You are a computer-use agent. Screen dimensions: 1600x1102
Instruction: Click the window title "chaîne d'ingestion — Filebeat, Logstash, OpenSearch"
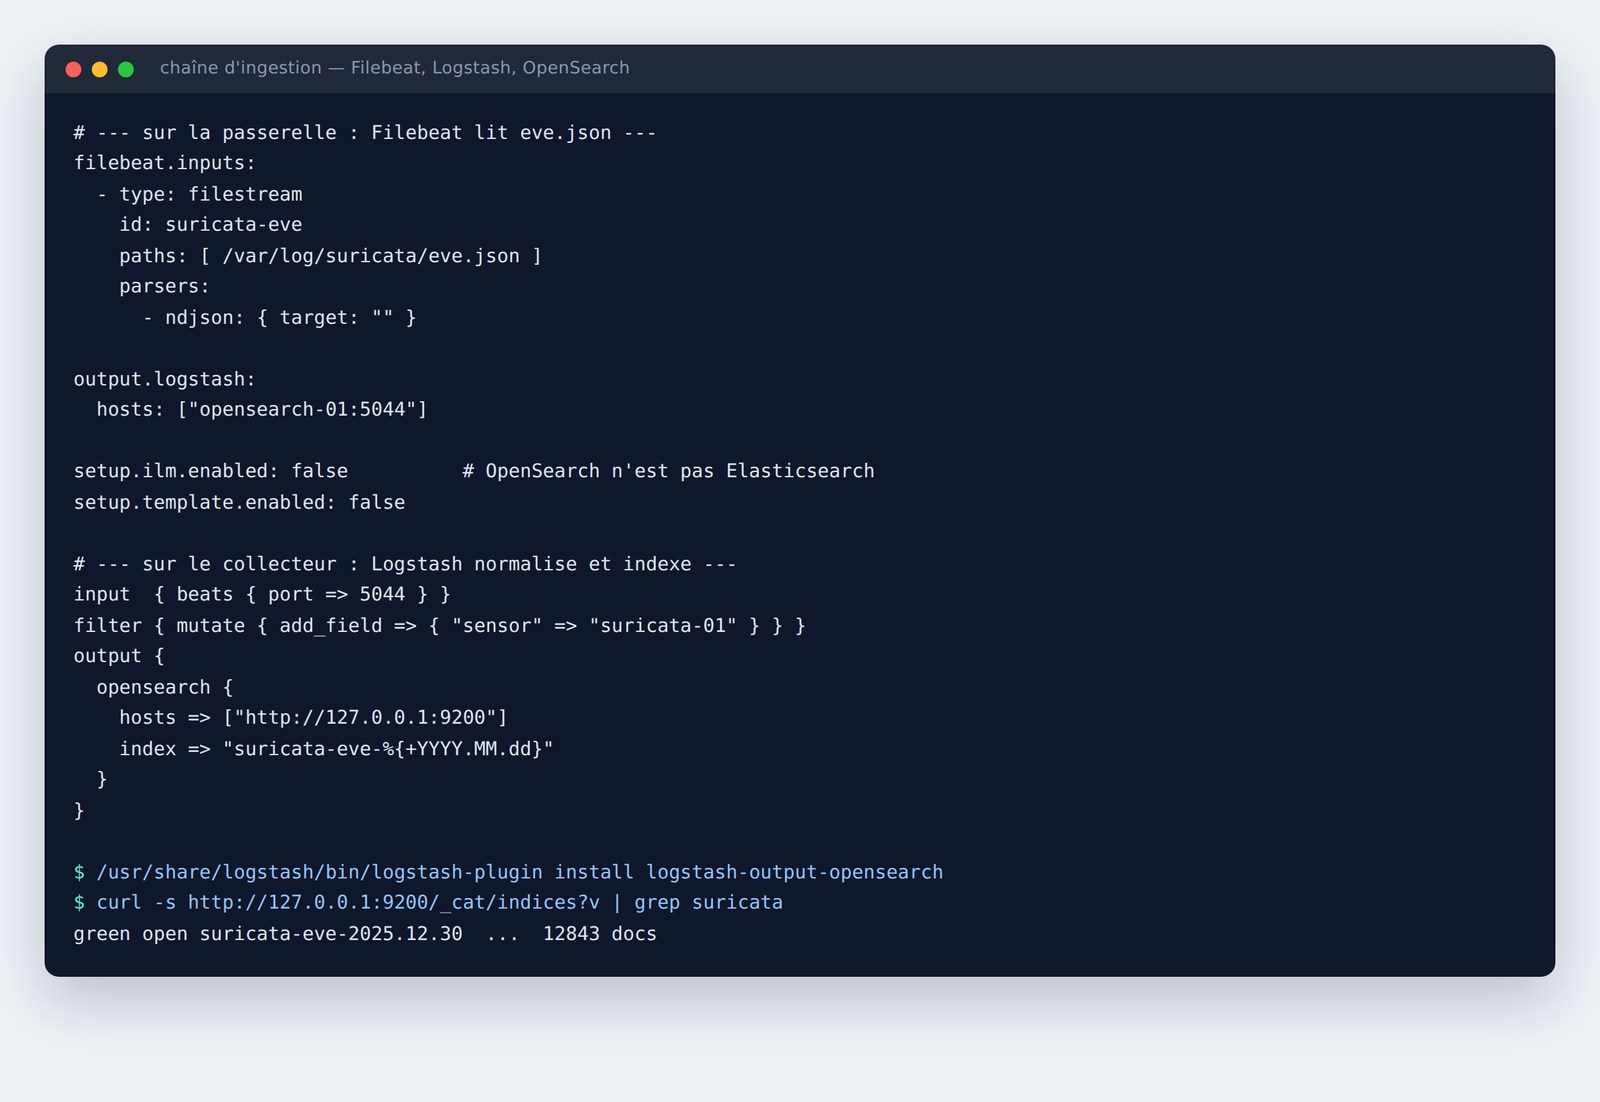[394, 68]
